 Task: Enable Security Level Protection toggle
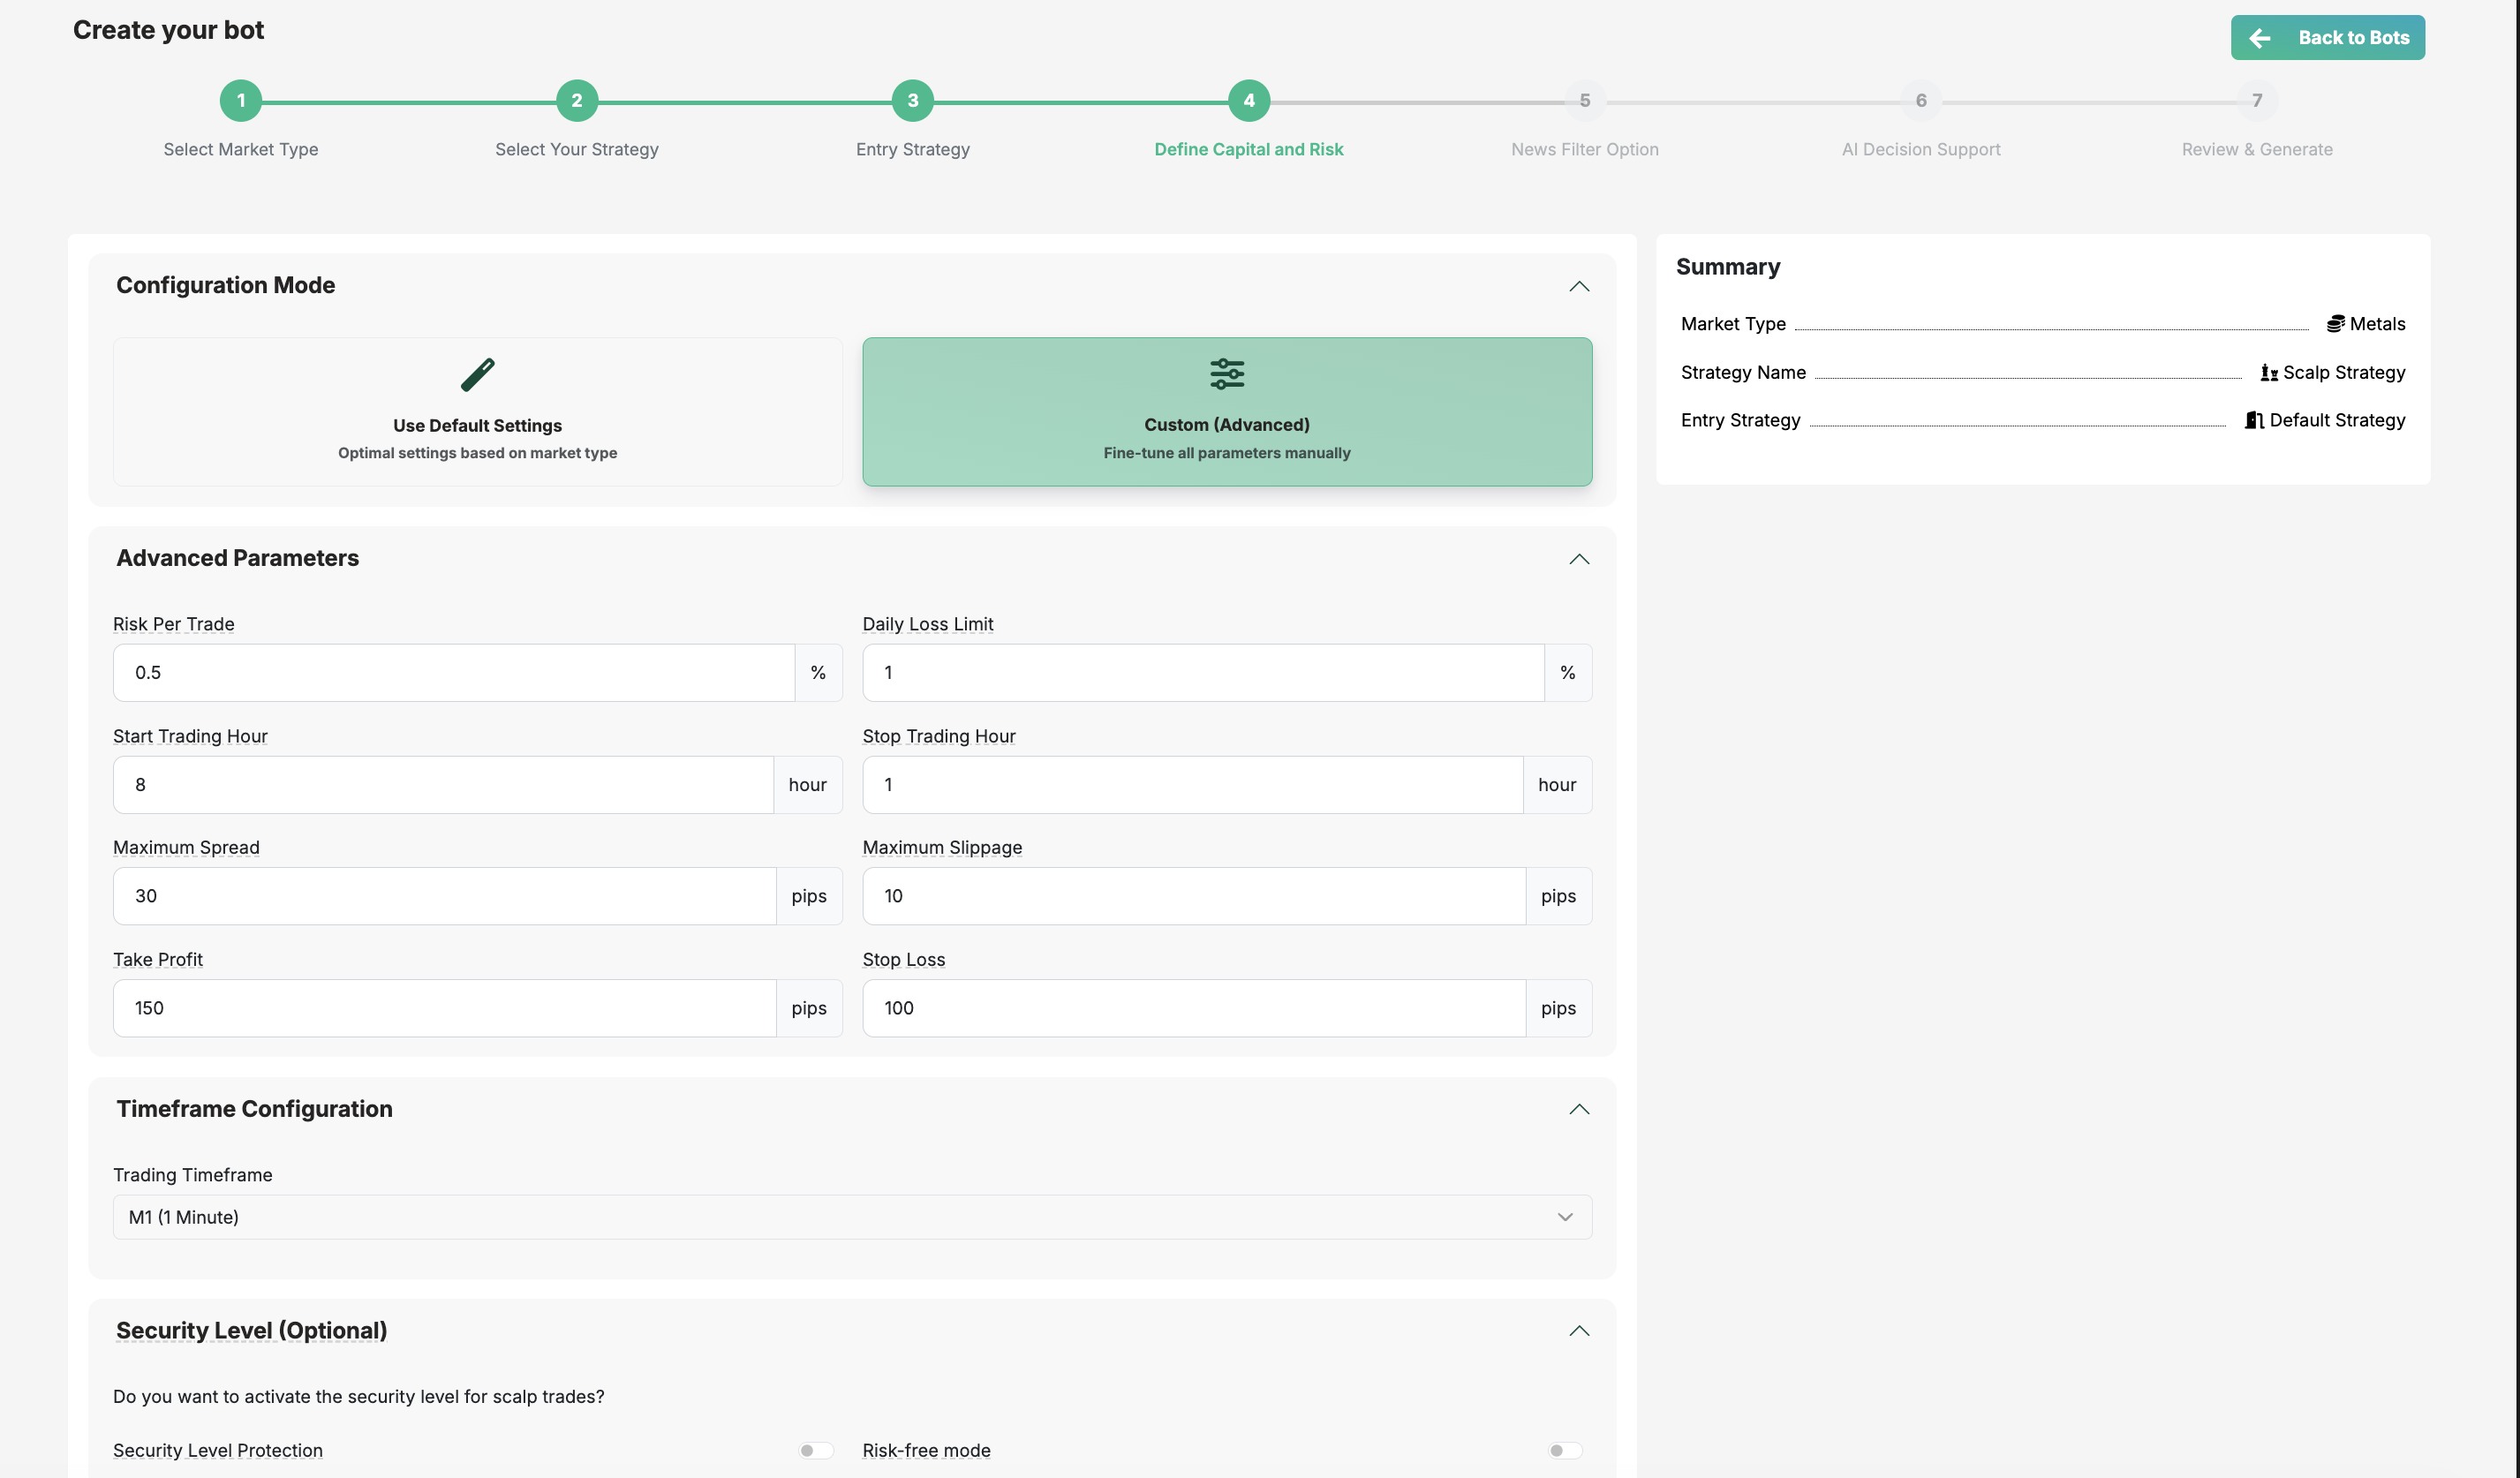[x=815, y=1450]
